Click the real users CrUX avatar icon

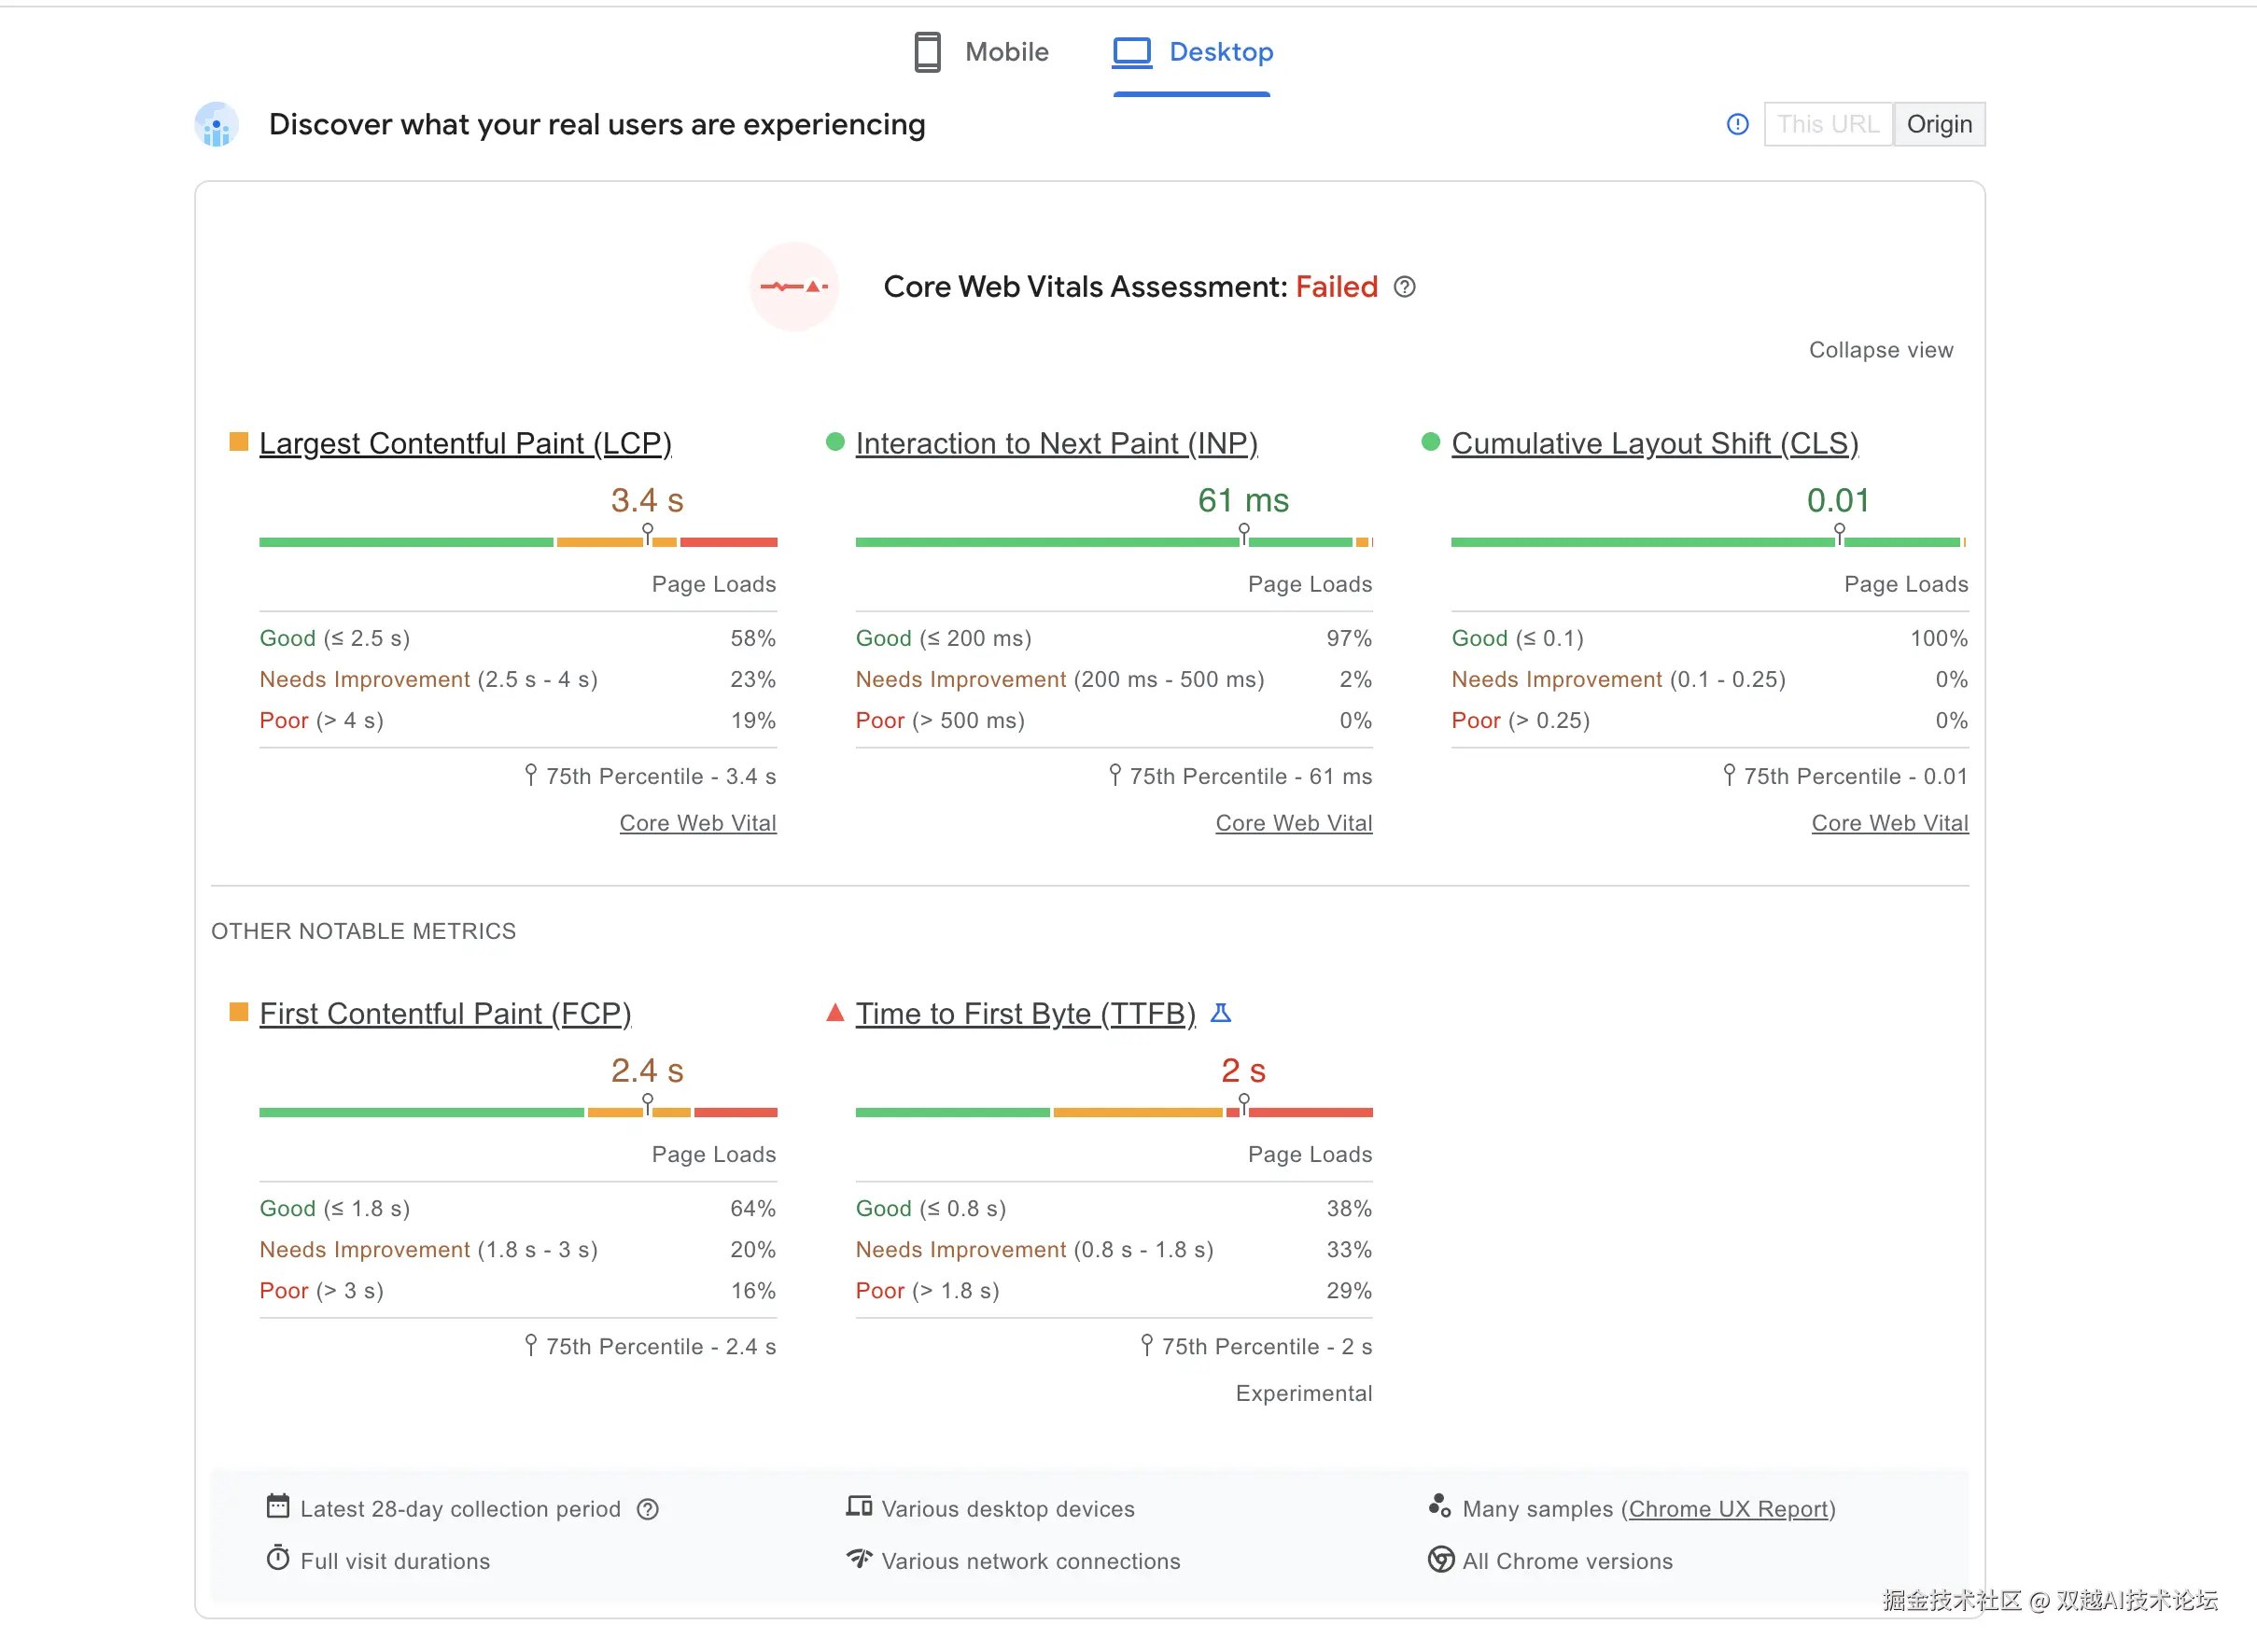pyautogui.click(x=216, y=125)
